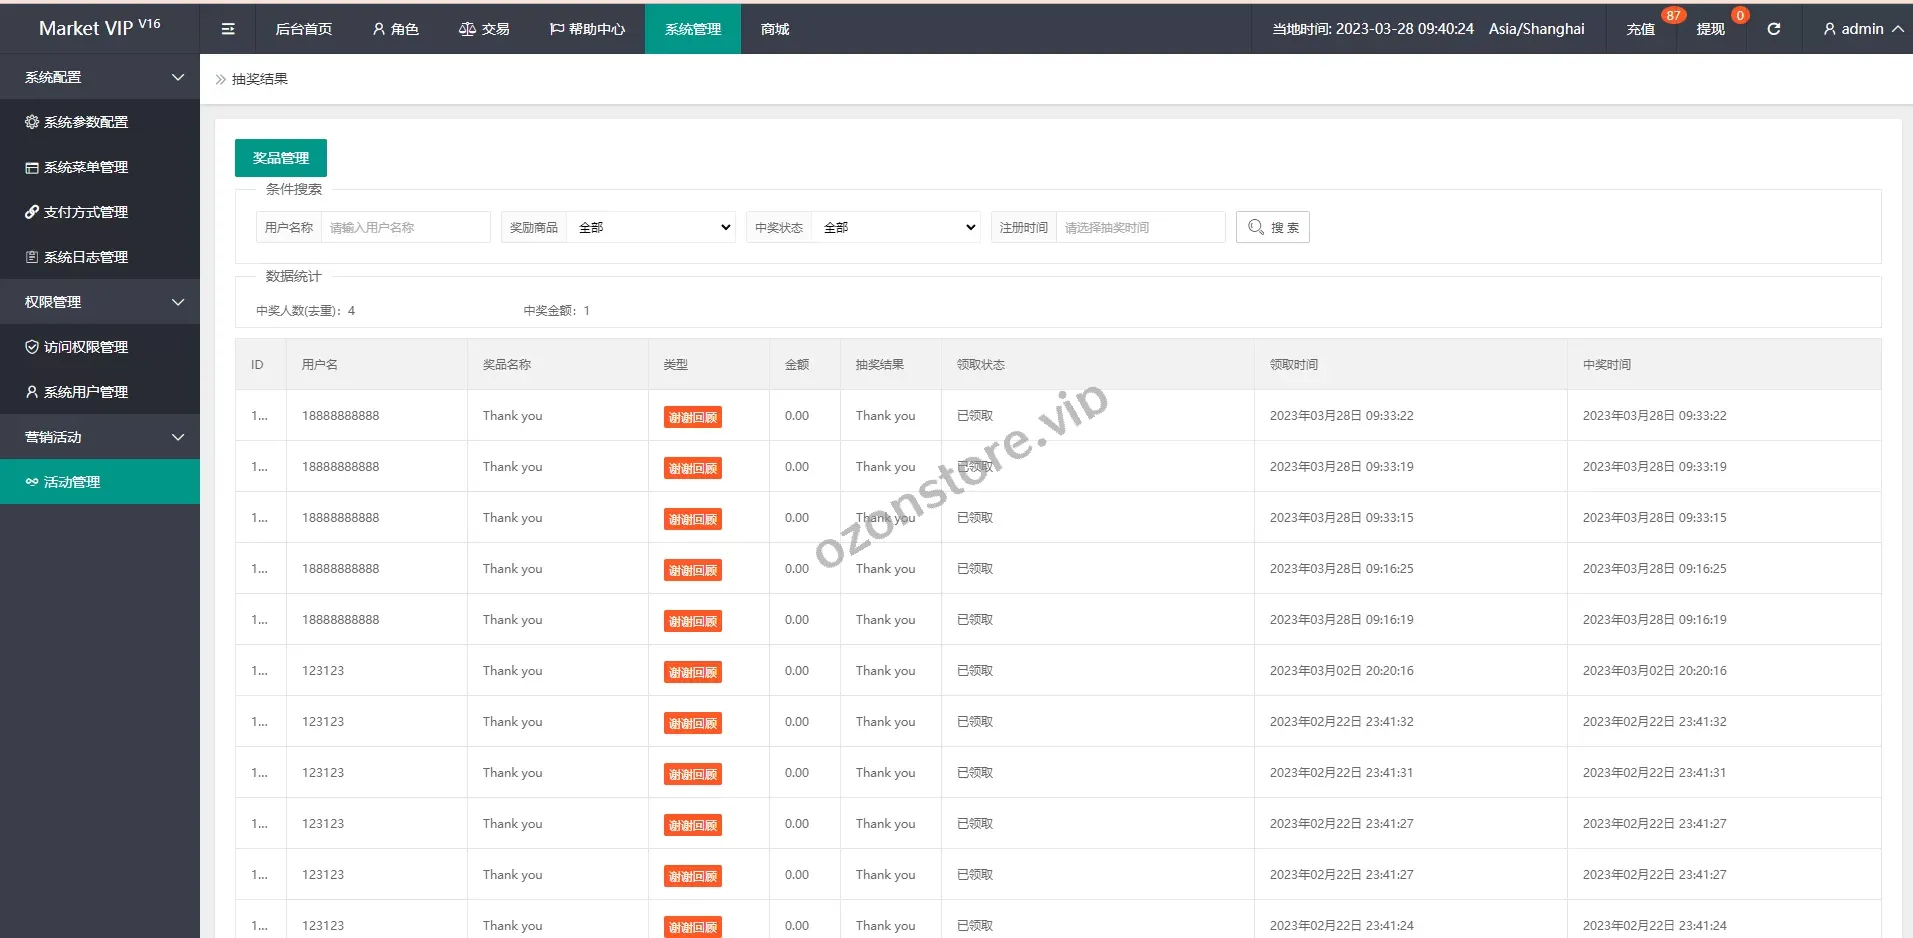This screenshot has width=1913, height=938.
Task: Open the 中奖状态 dropdown
Action: 896,227
